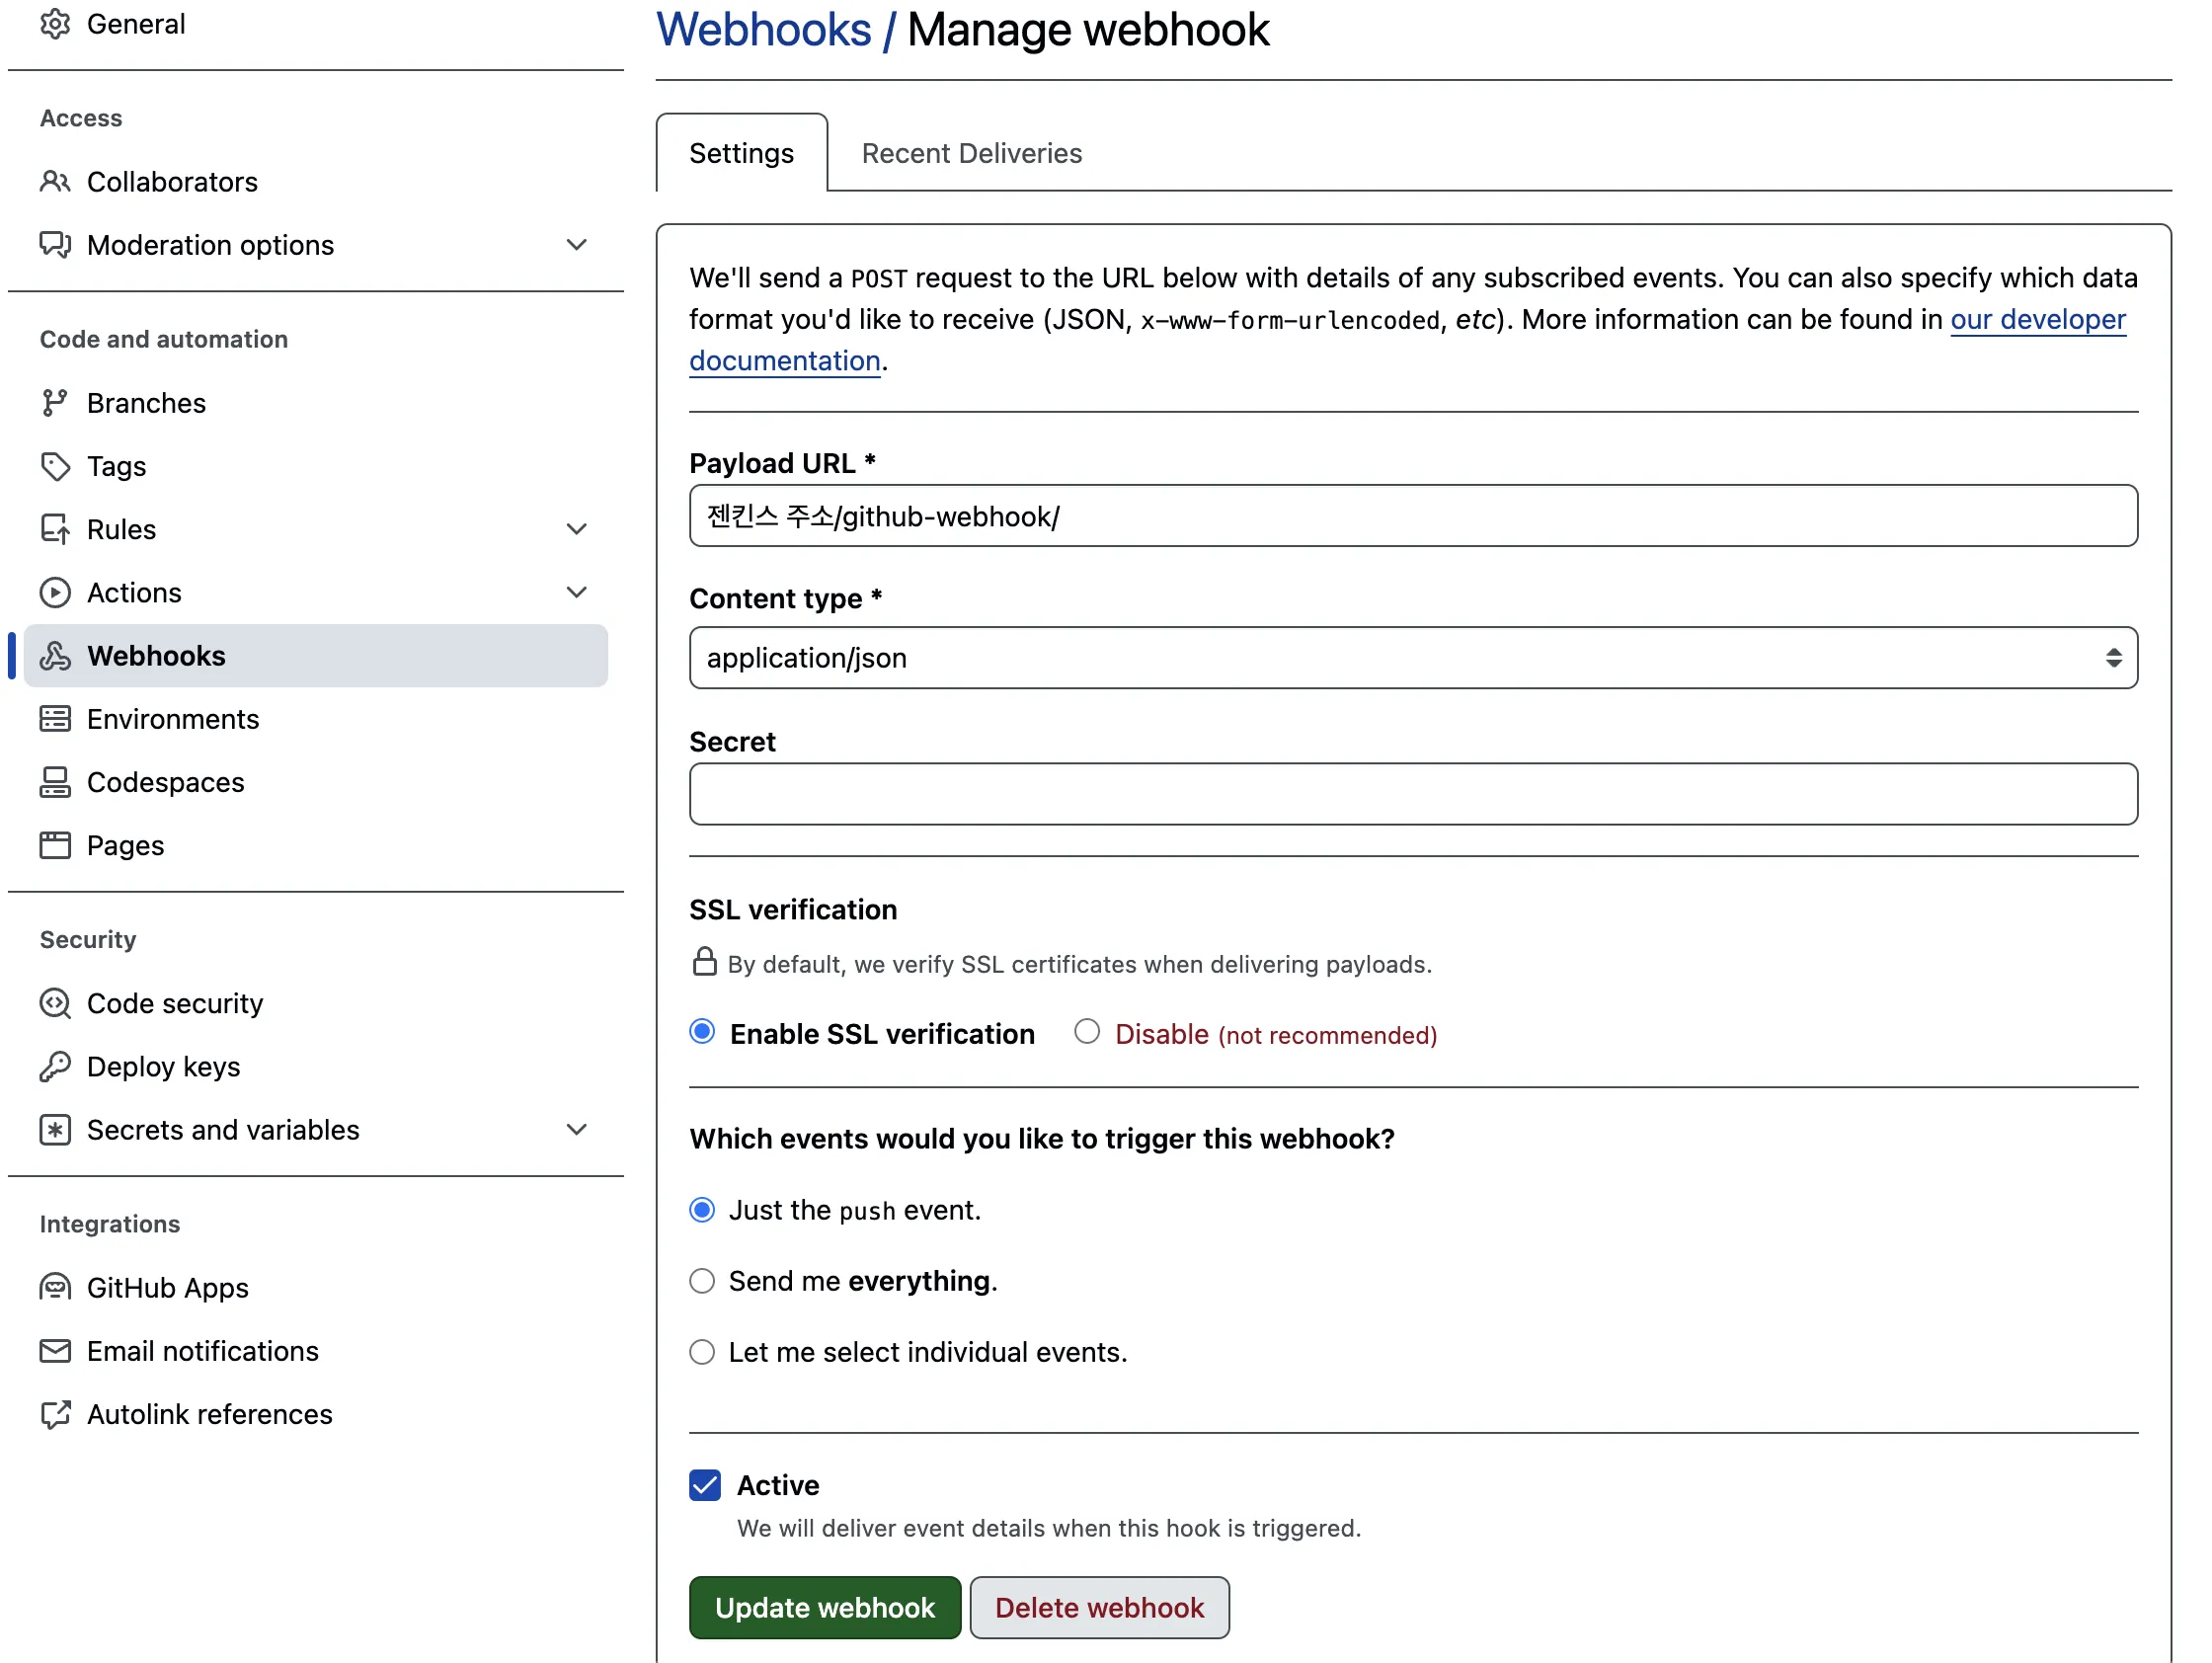The height and width of the screenshot is (1663, 2212).
Task: Click the GitHub Apps icon
Action: (x=56, y=1288)
